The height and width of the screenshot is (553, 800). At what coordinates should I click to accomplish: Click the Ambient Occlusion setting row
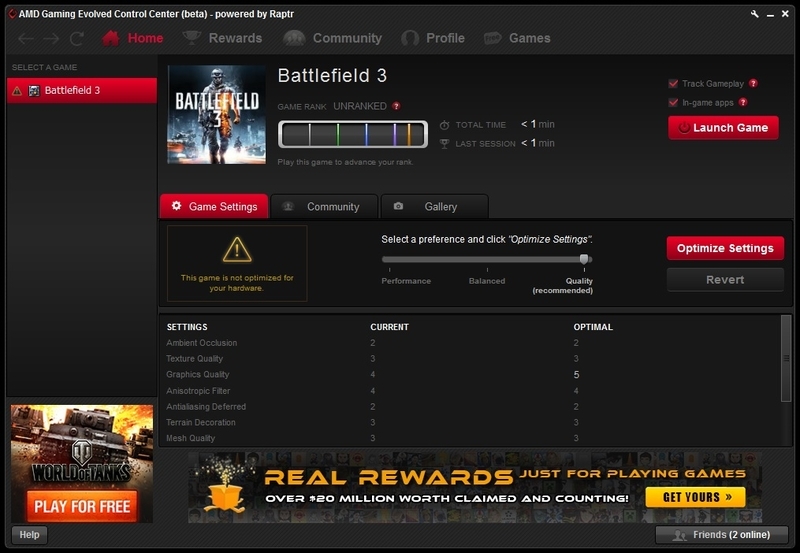pos(469,343)
